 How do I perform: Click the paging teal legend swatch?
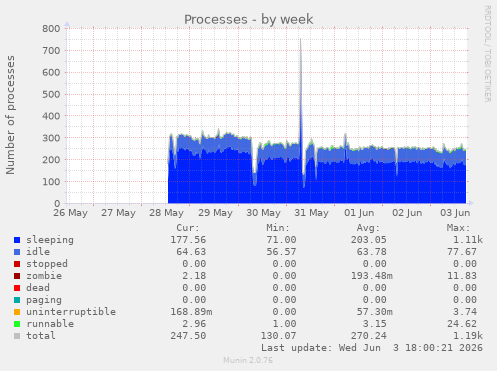pos(17,300)
